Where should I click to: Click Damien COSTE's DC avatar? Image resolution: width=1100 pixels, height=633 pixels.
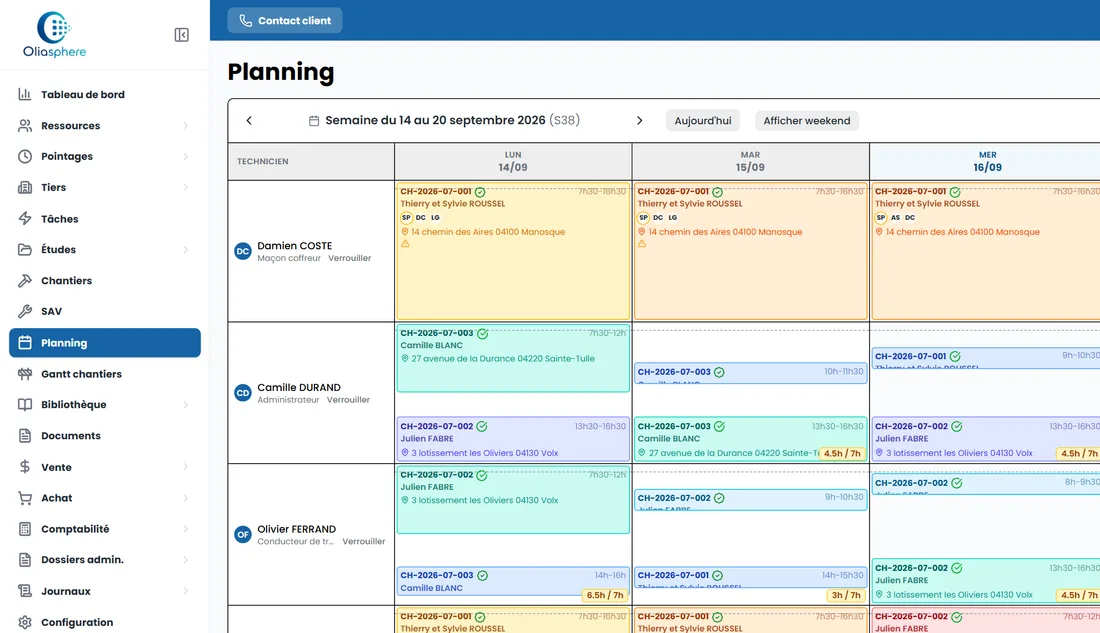(243, 251)
